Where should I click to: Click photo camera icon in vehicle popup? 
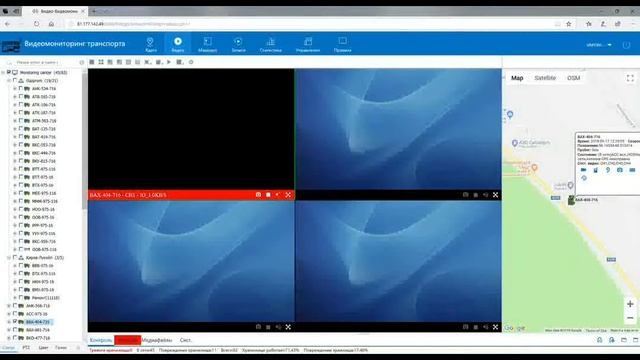(620, 170)
